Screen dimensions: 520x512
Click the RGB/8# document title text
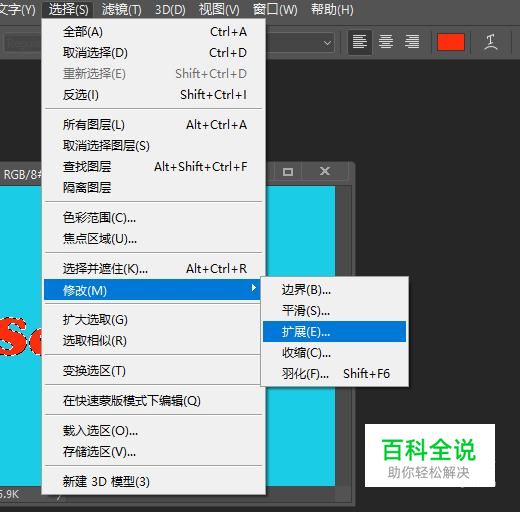[x=22, y=175]
